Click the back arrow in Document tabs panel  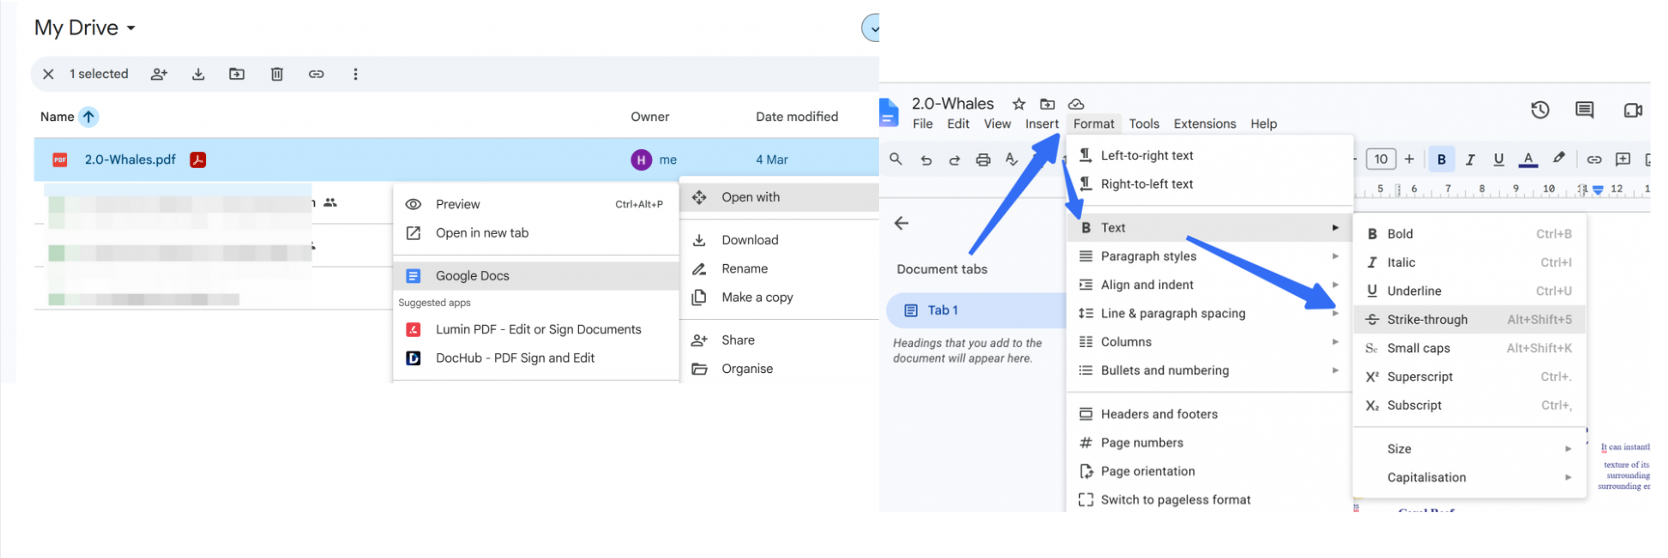pyautogui.click(x=901, y=223)
